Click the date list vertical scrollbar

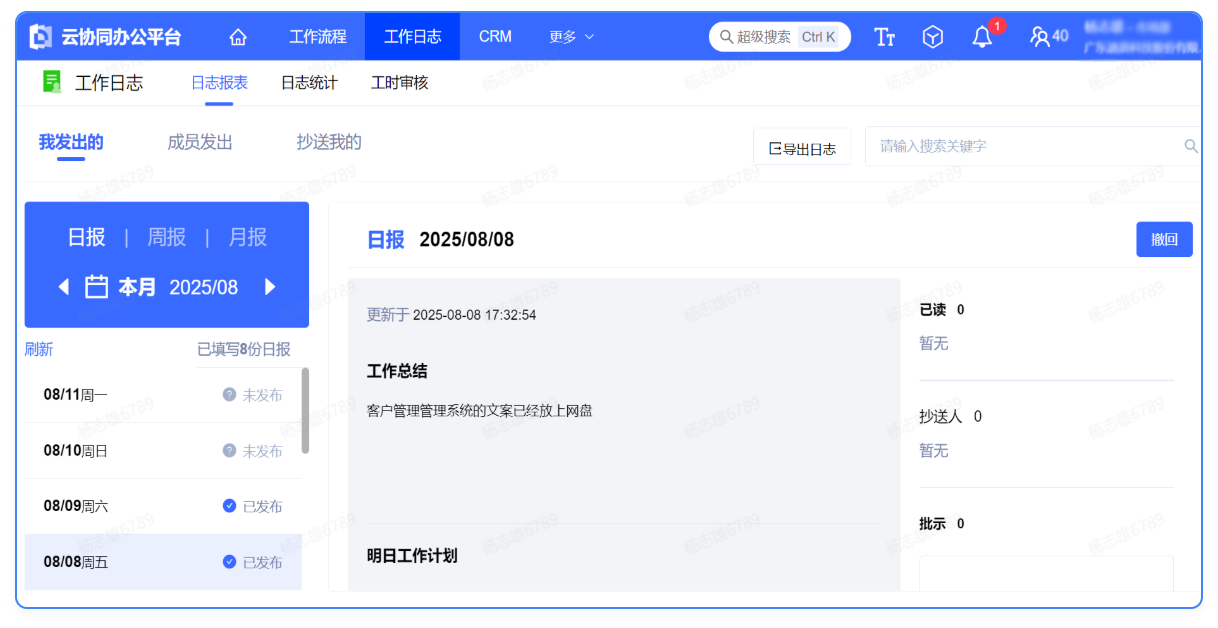point(305,410)
